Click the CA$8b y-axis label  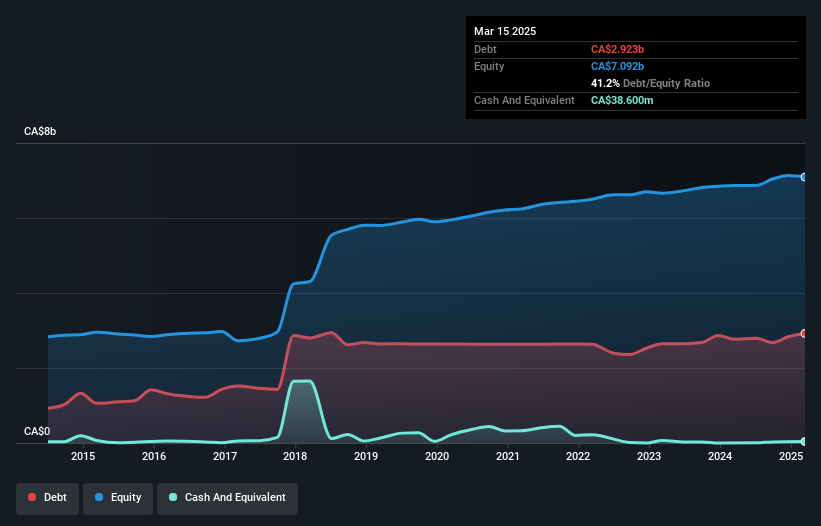(40, 131)
